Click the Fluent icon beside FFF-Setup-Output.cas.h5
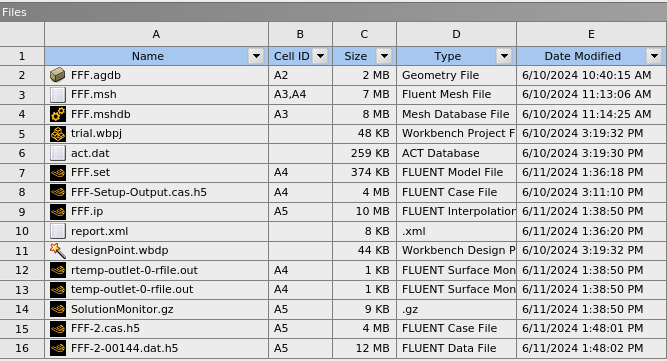The height and width of the screenshot is (361, 667). 57,192
